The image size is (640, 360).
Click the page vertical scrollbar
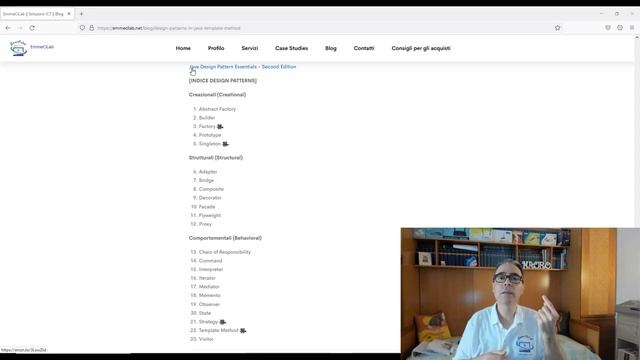[637, 131]
